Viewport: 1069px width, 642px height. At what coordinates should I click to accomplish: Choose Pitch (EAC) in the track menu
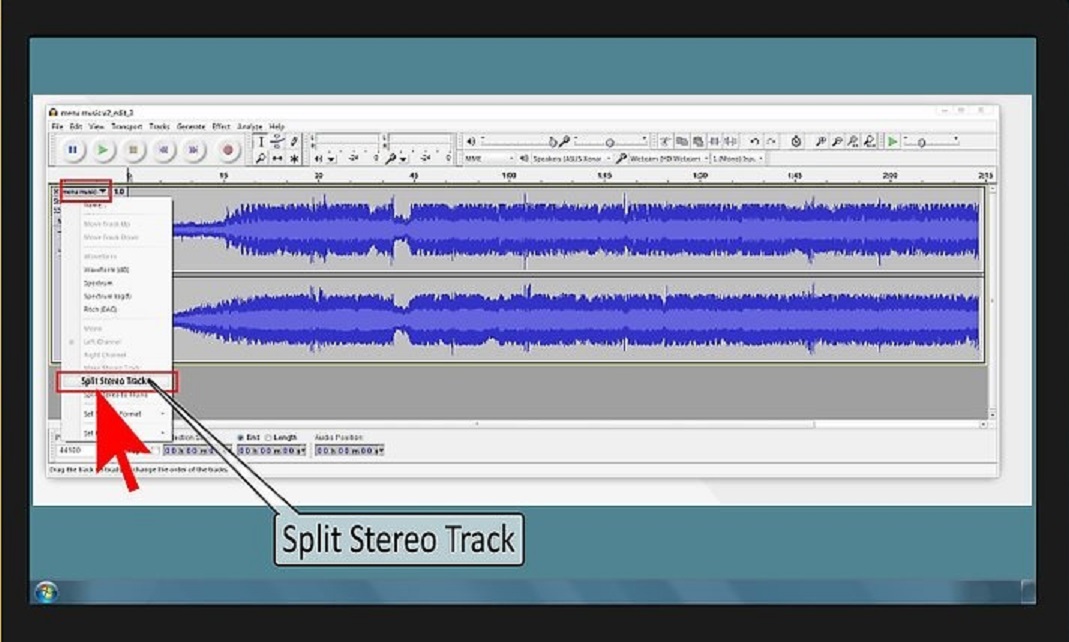100,309
